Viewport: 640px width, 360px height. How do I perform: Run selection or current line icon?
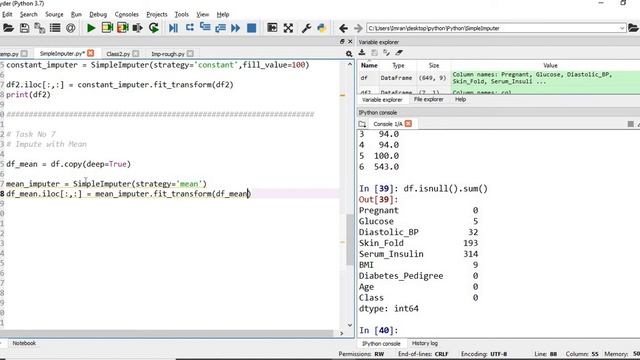[x=138, y=28]
